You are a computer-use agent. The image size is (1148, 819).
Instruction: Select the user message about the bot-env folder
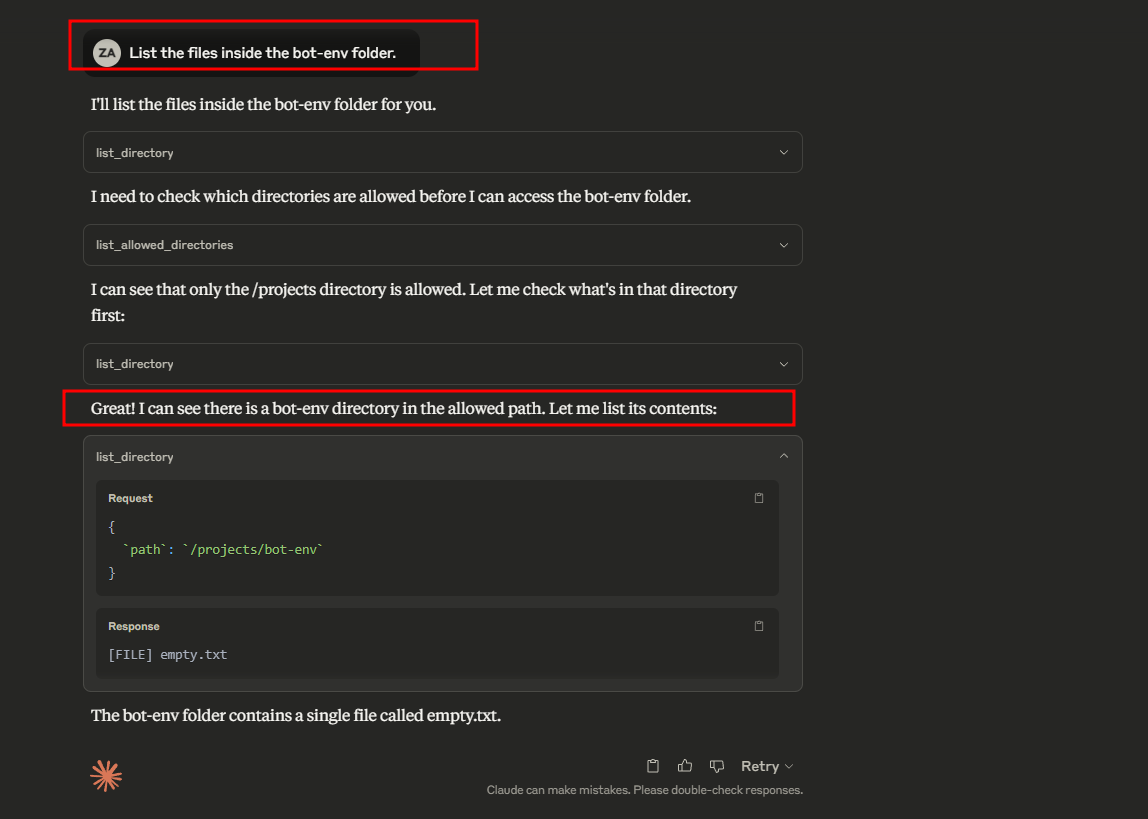tap(262, 53)
